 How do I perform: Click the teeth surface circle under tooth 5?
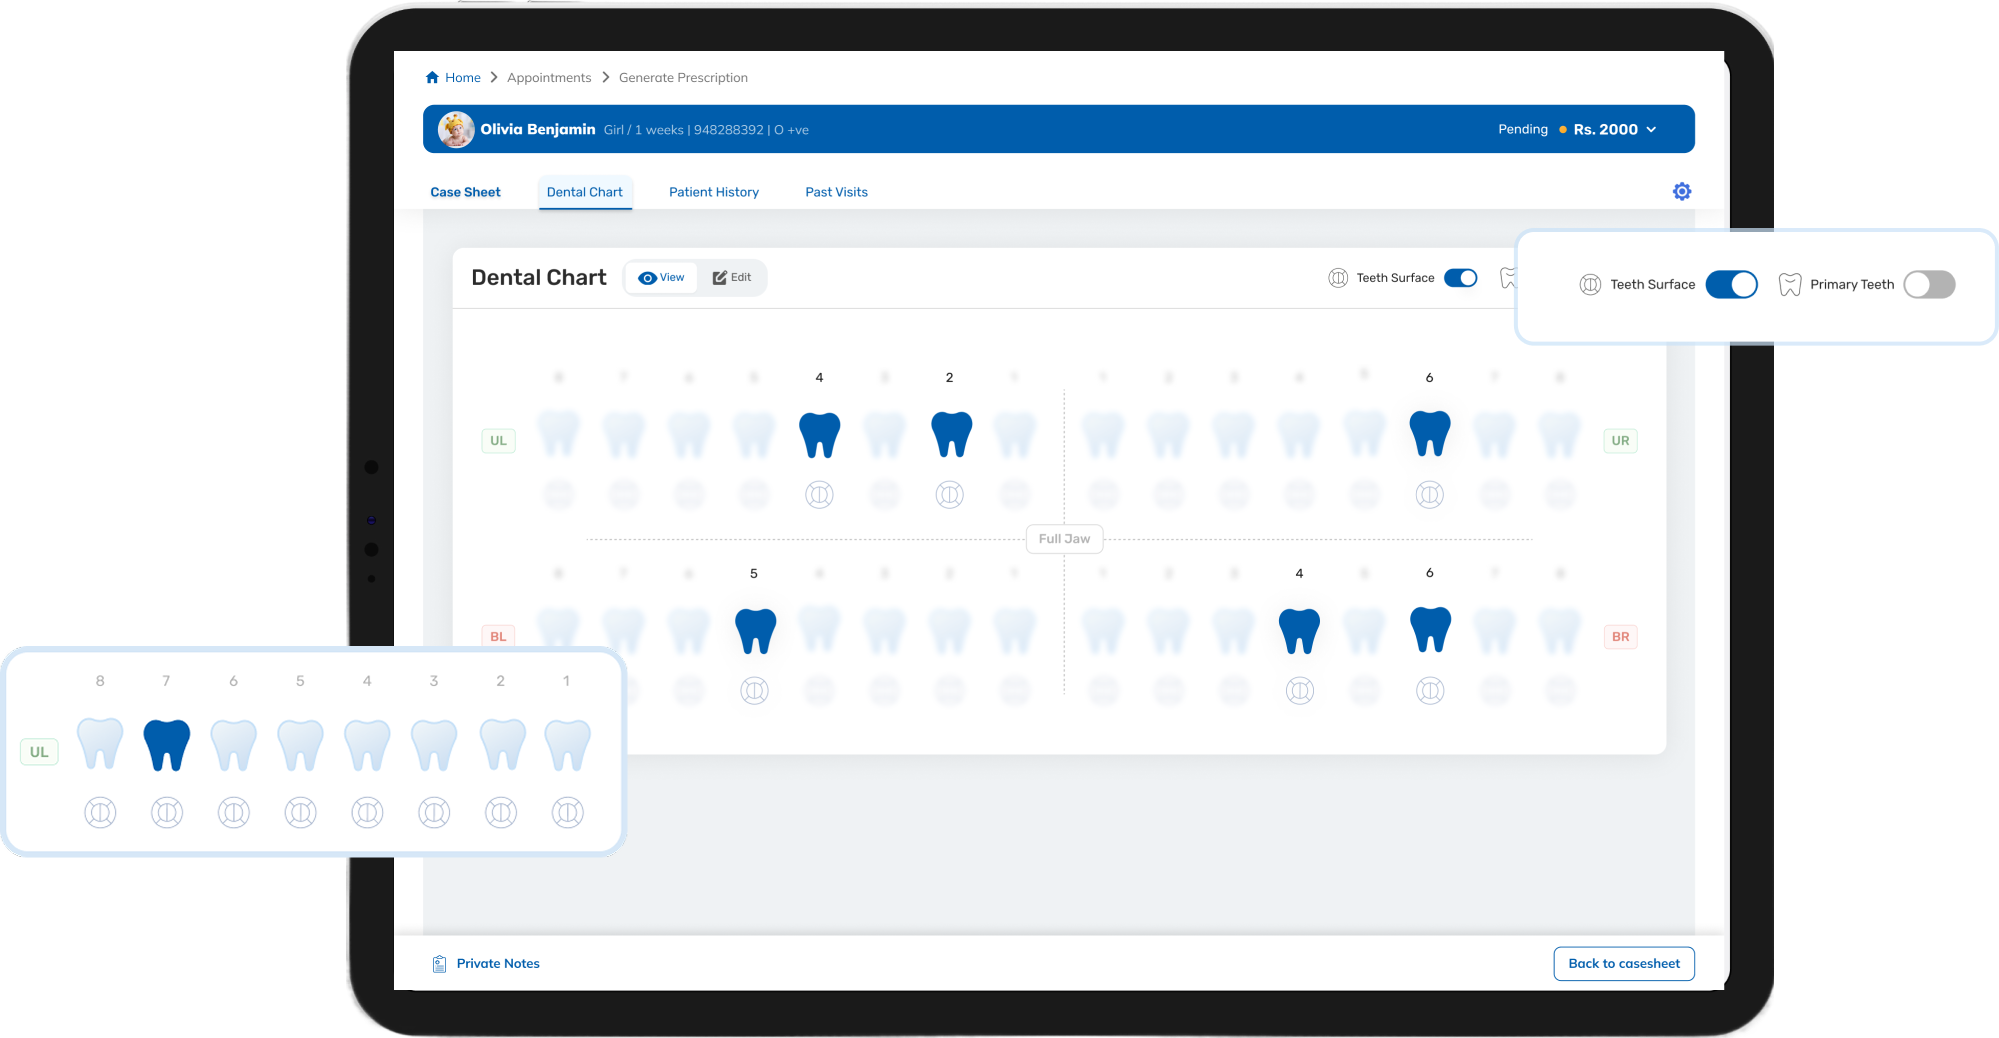tap(755, 690)
